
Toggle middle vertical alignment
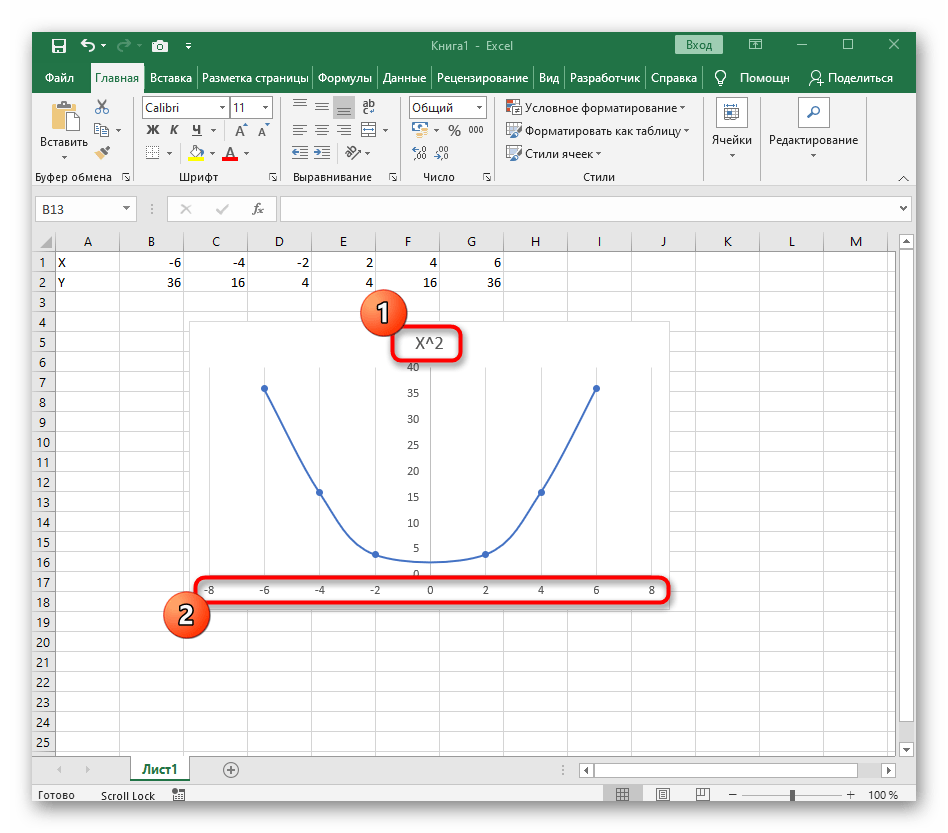click(x=322, y=107)
